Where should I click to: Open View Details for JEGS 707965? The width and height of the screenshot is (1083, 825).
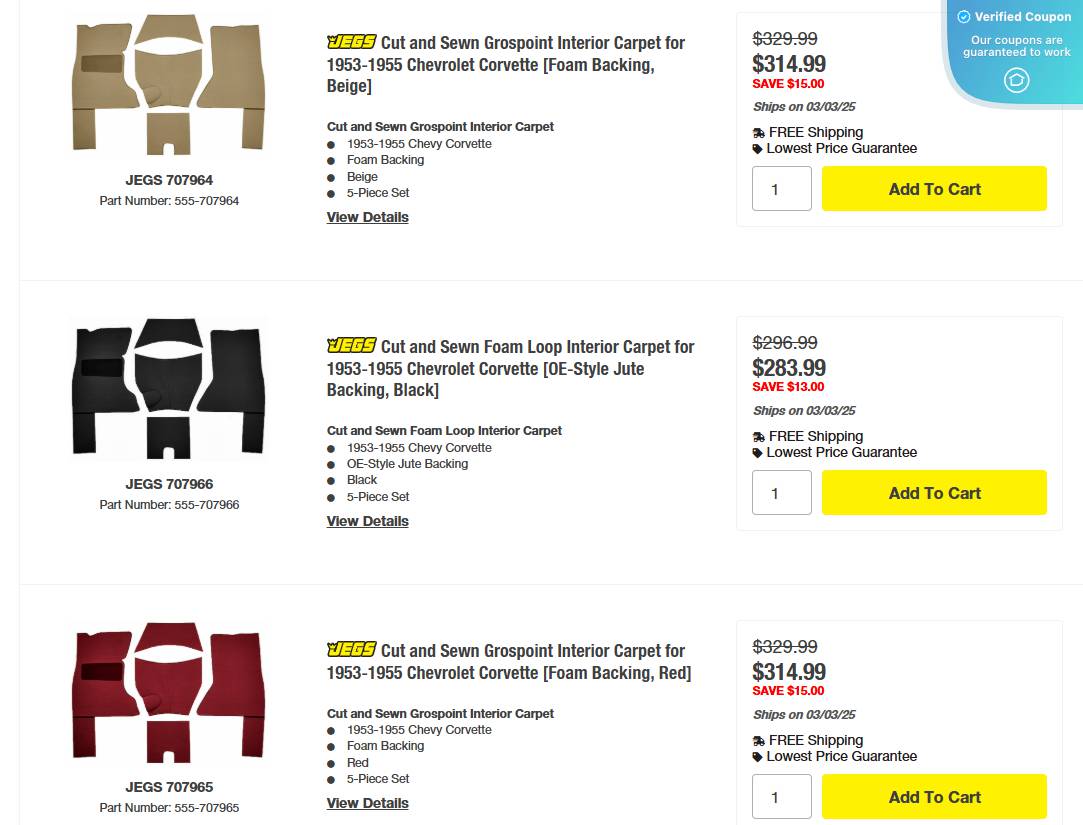coord(367,803)
